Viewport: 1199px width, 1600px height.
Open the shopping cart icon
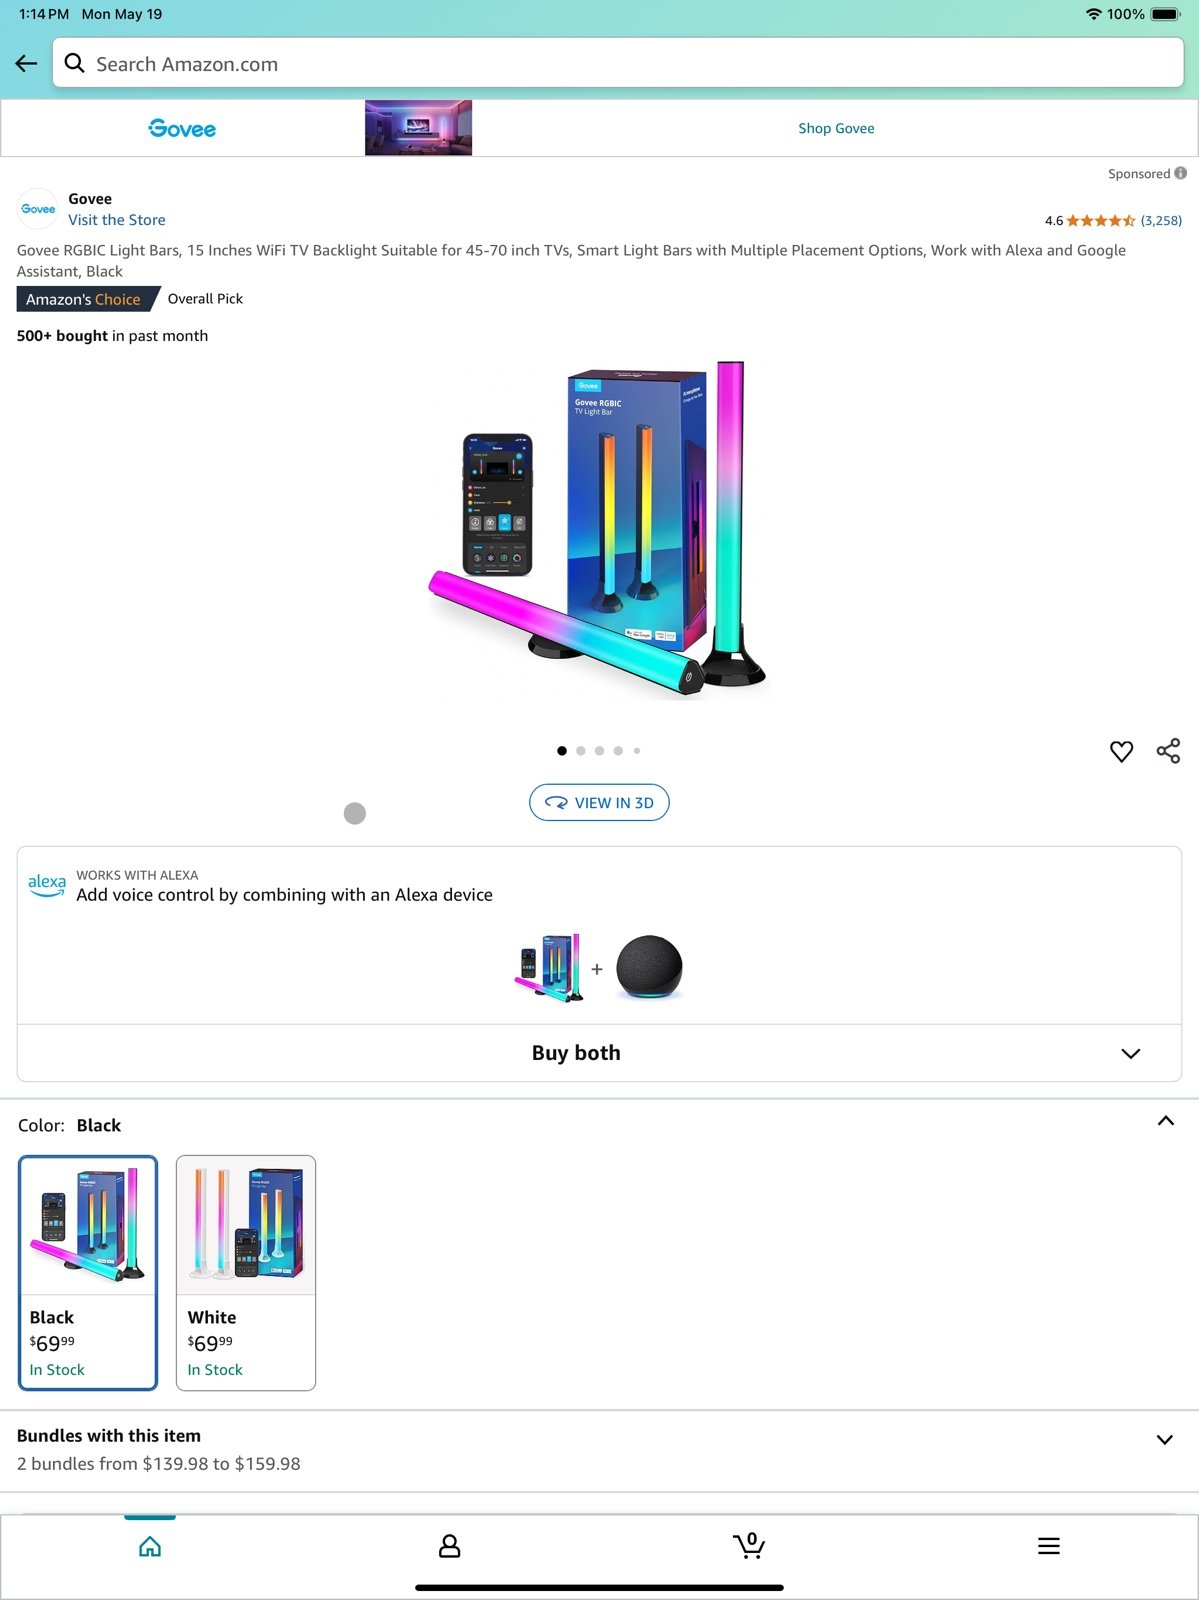(x=749, y=1545)
